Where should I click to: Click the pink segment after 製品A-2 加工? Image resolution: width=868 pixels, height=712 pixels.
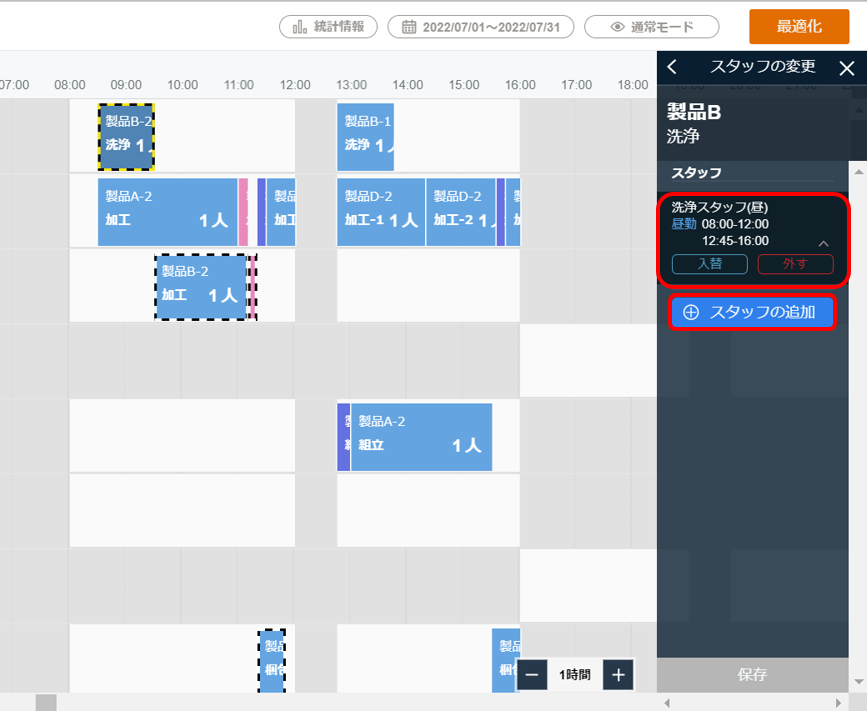(x=243, y=212)
